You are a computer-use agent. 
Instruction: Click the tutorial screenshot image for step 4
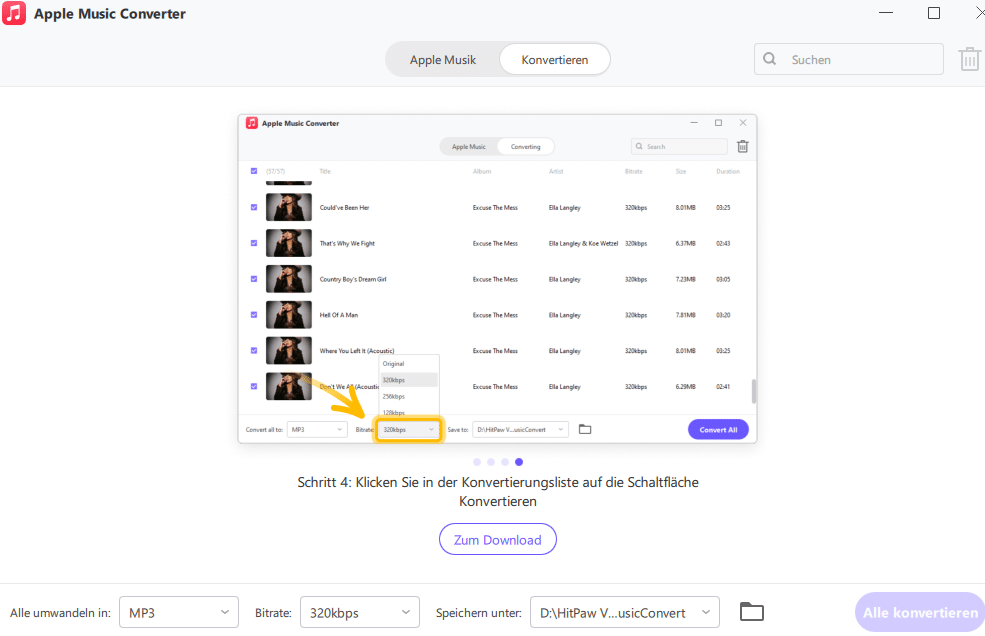[x=498, y=279]
